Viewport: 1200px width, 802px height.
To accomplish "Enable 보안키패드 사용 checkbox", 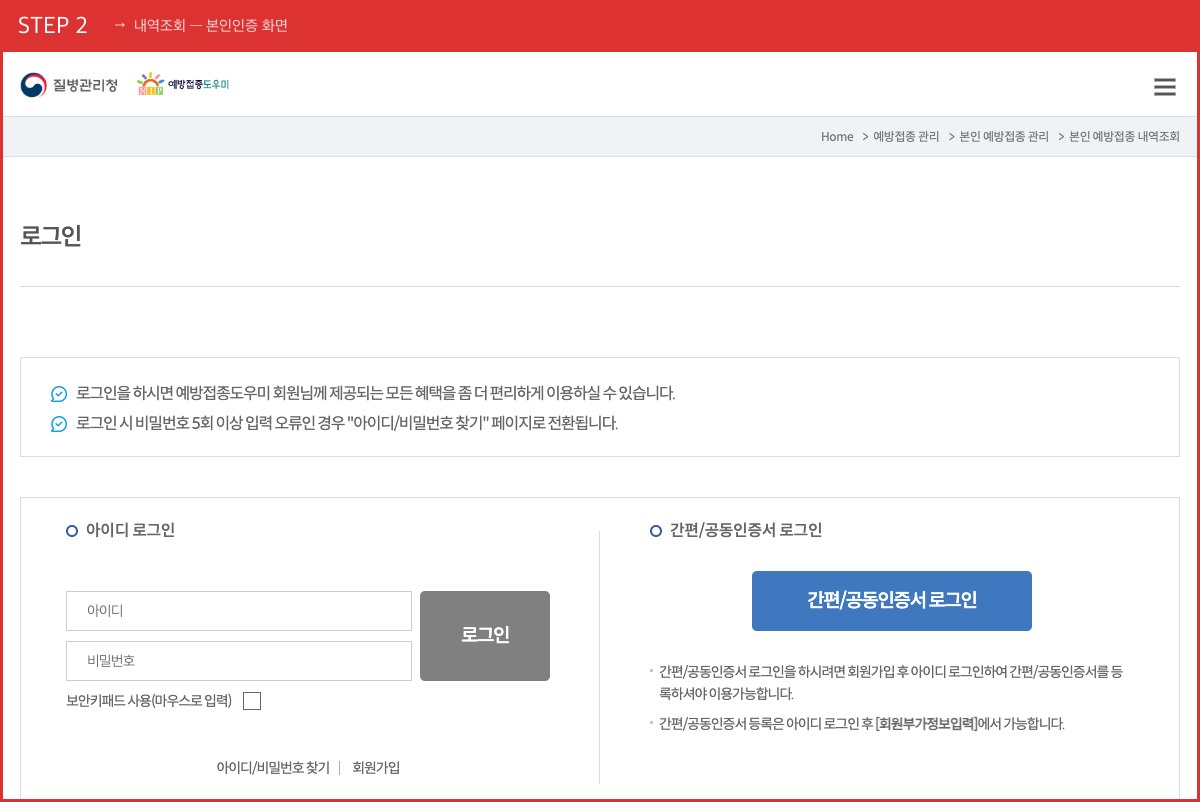I will [252, 701].
